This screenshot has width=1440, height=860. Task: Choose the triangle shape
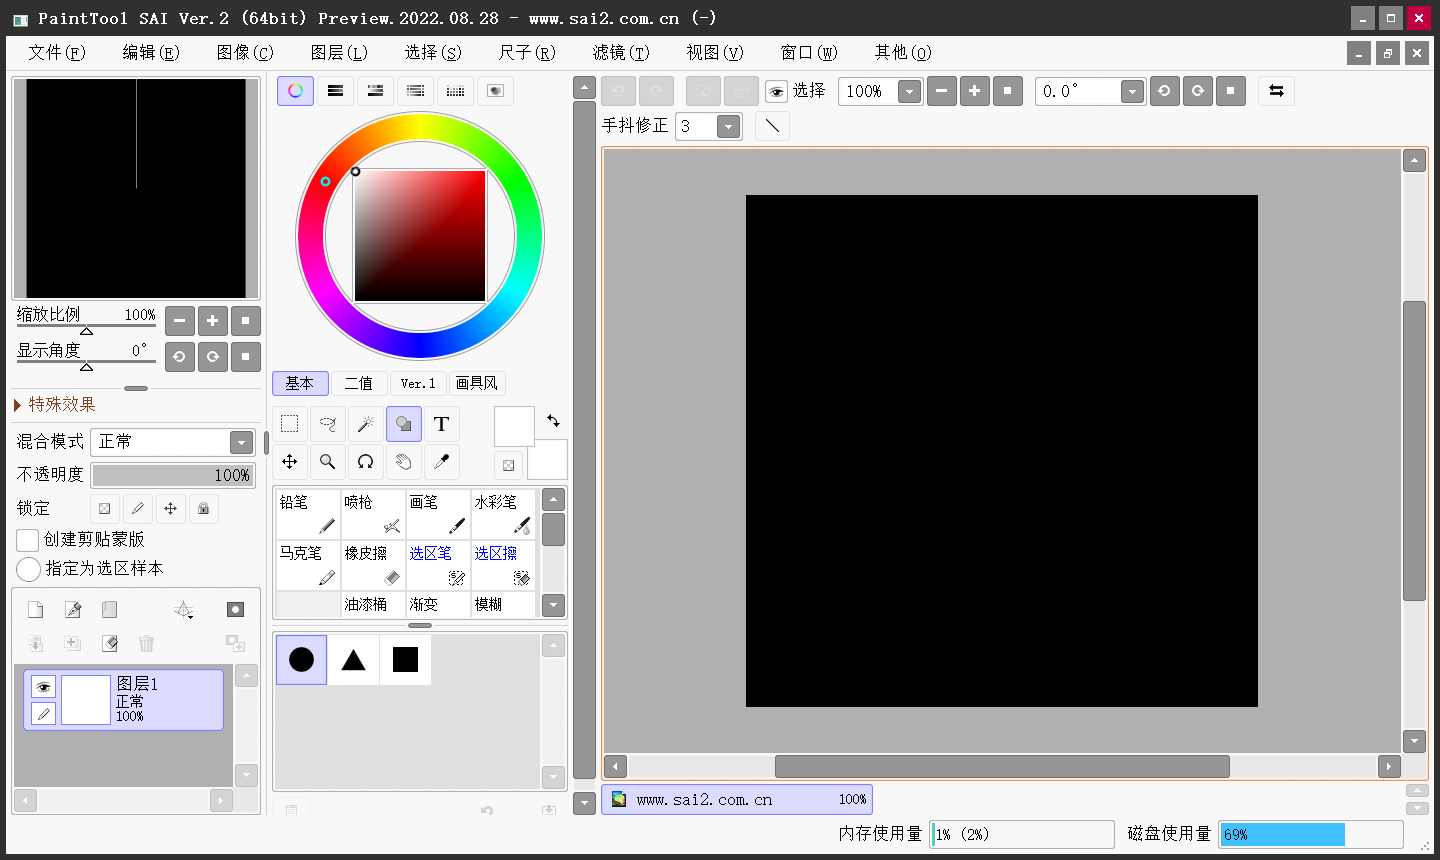pos(353,660)
